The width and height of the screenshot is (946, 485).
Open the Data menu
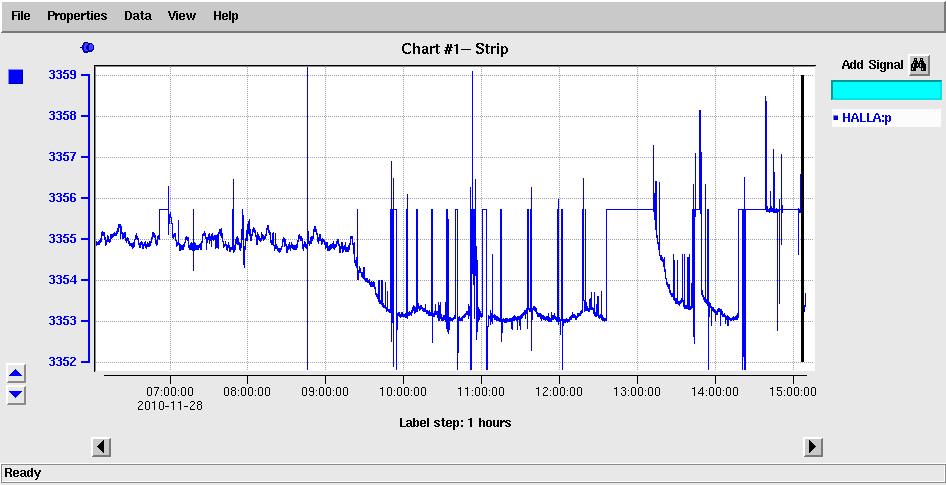click(138, 16)
